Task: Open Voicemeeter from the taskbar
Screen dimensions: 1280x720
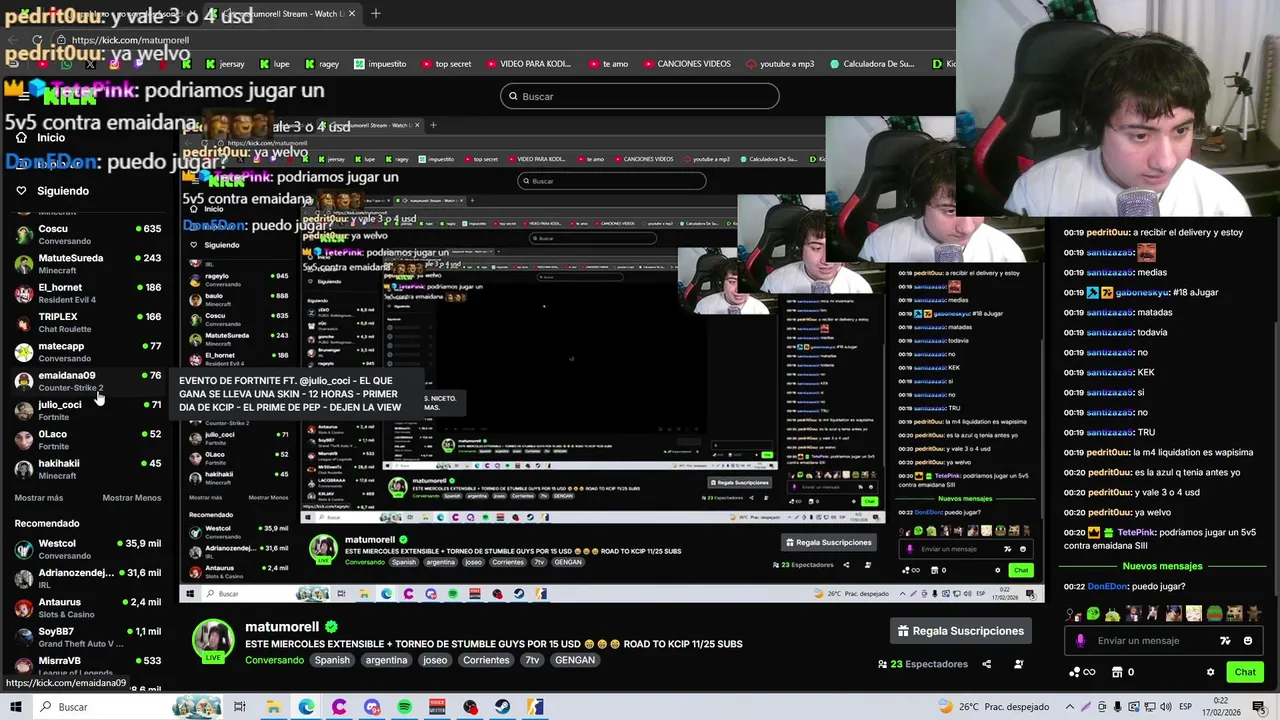Action: point(437,707)
